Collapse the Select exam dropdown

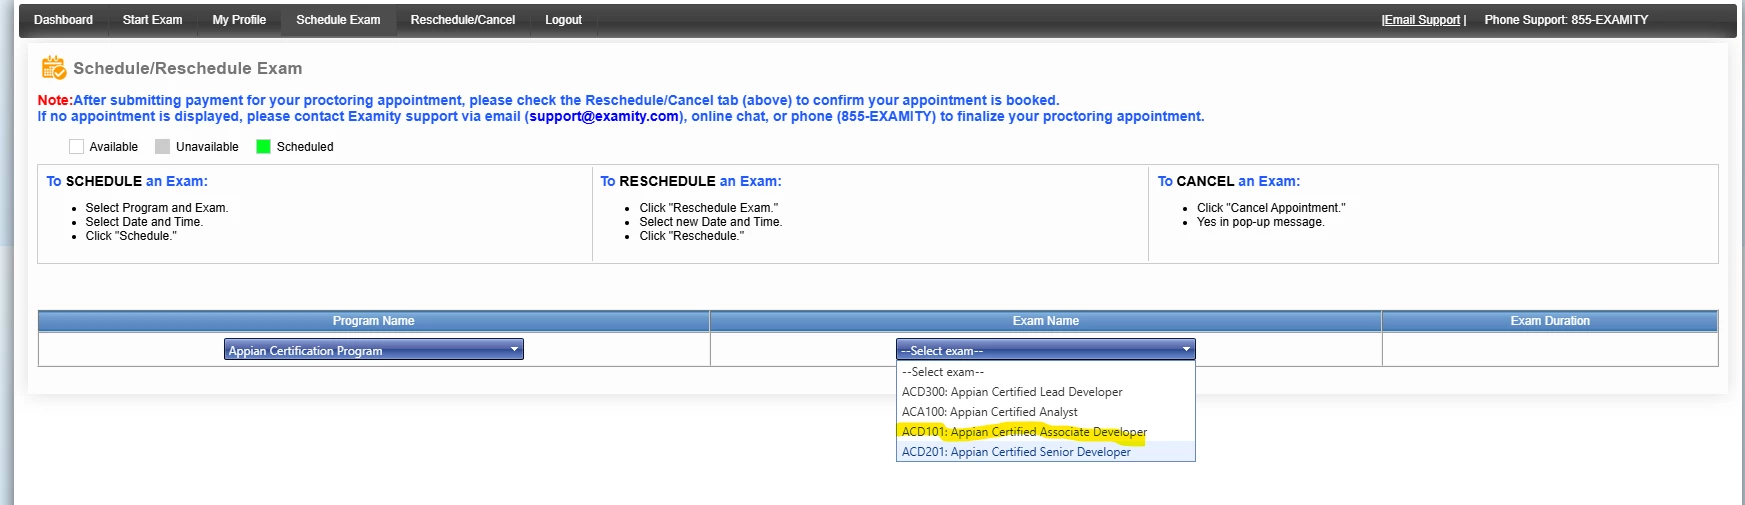pos(1045,350)
